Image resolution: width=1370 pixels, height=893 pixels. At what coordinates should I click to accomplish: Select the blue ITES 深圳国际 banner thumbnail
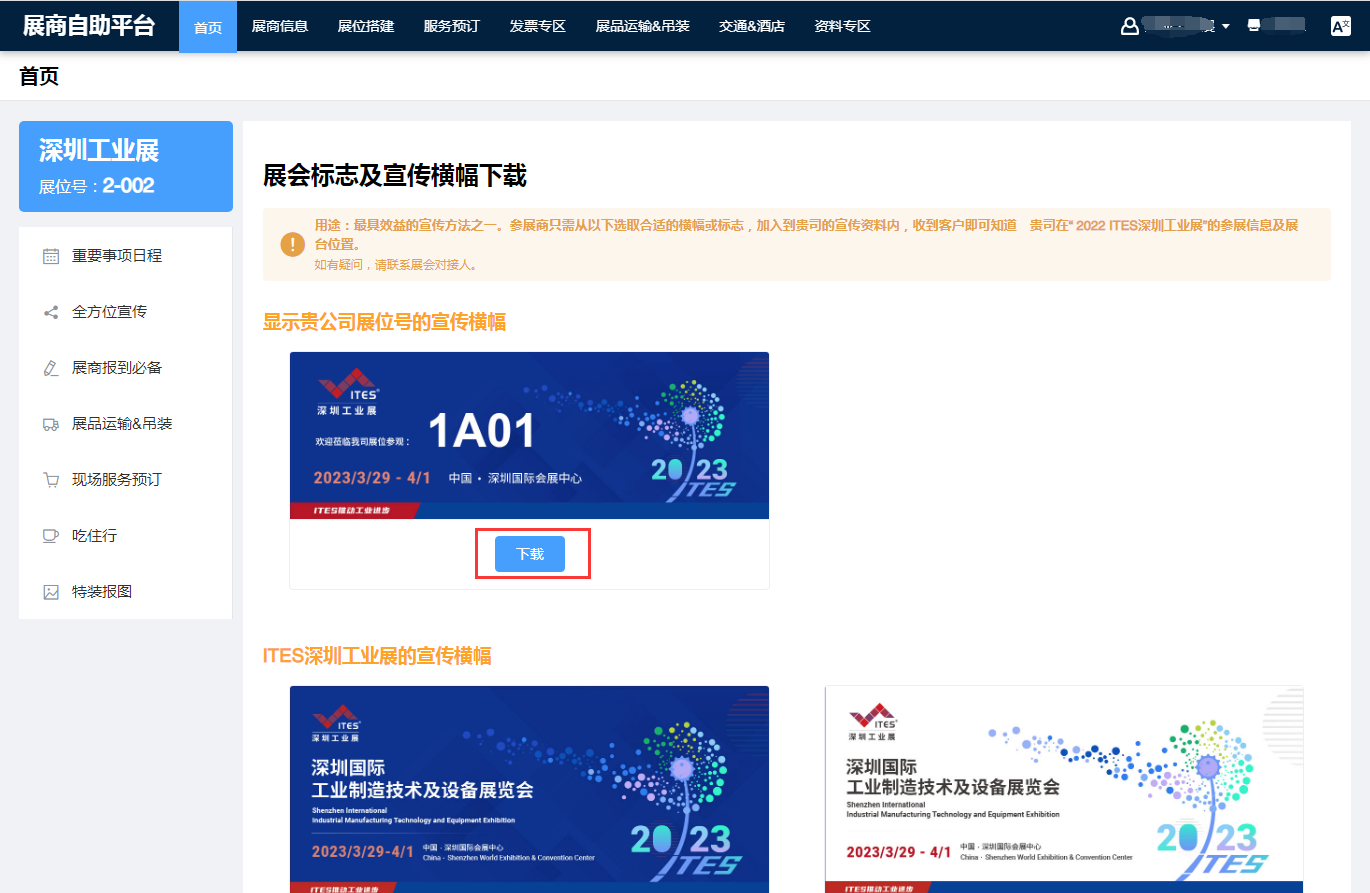(x=529, y=789)
